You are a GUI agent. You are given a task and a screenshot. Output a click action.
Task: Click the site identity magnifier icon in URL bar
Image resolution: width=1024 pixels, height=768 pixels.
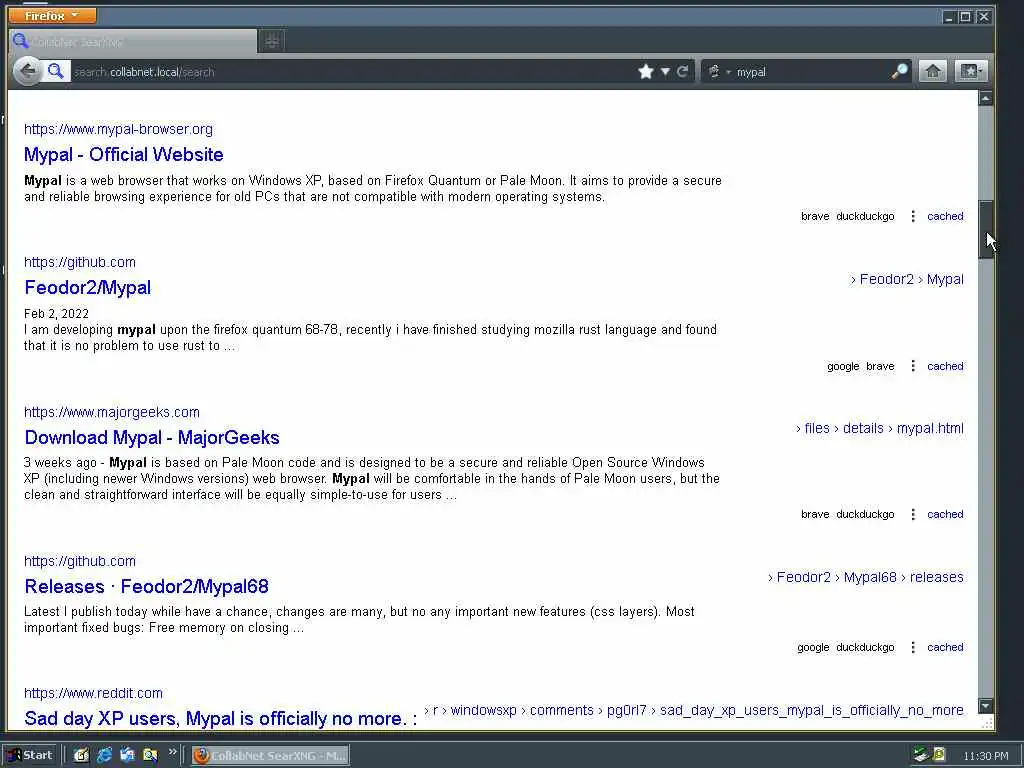click(56, 71)
